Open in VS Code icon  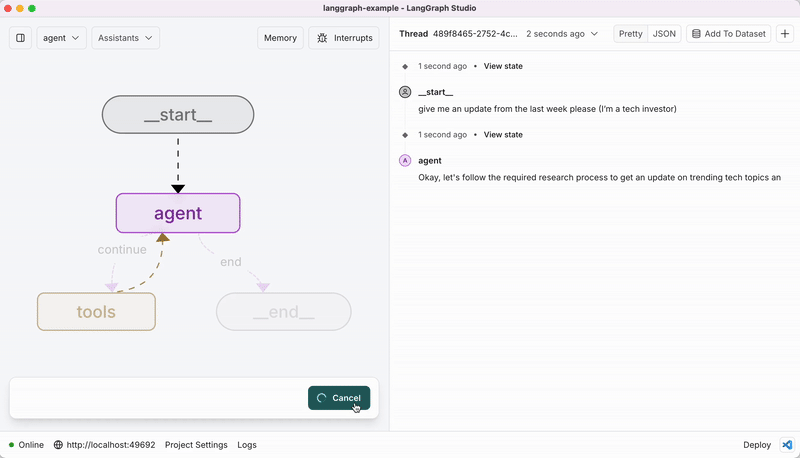click(x=787, y=445)
